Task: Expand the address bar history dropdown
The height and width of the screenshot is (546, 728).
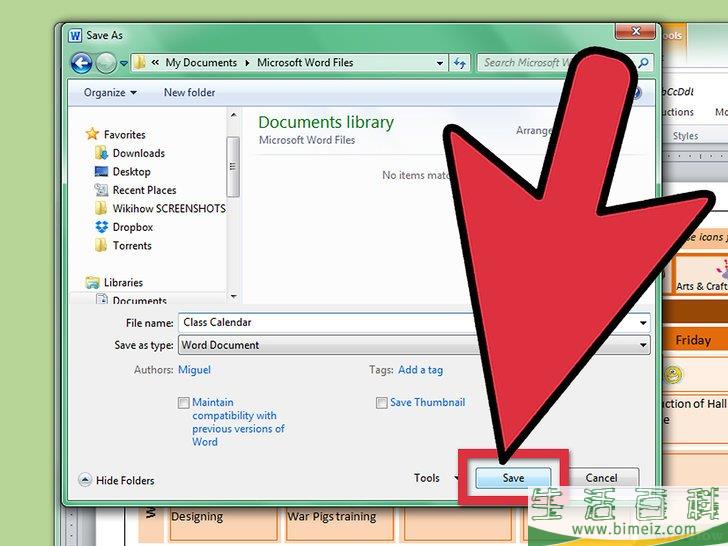Action: (x=439, y=63)
